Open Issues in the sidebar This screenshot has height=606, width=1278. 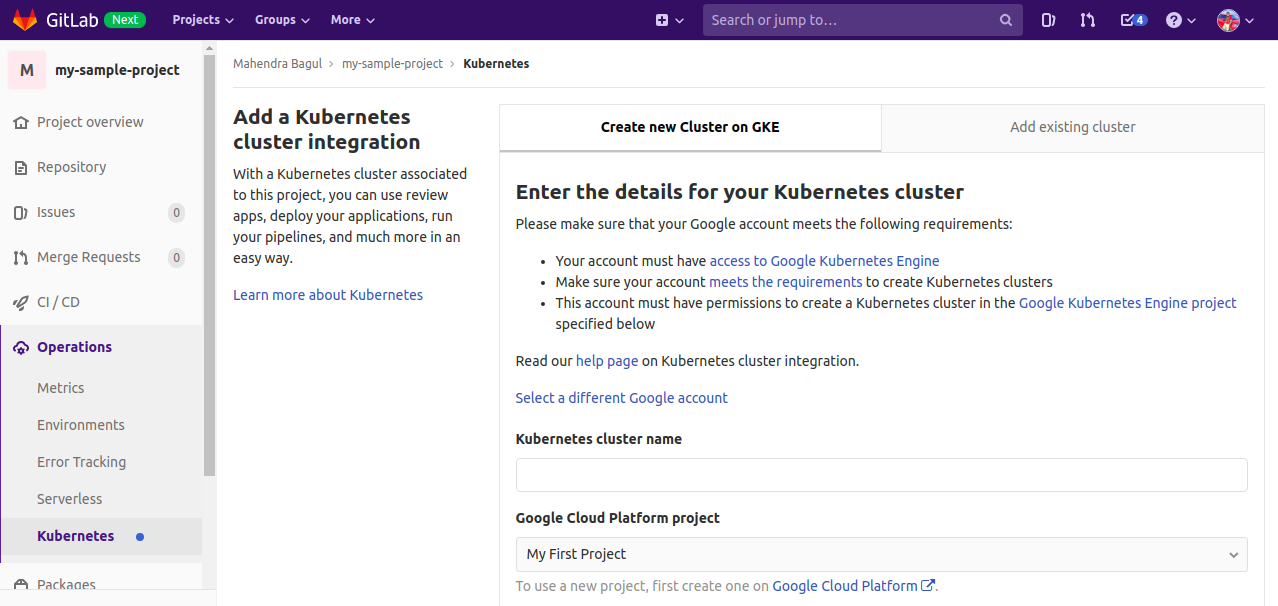coord(56,212)
